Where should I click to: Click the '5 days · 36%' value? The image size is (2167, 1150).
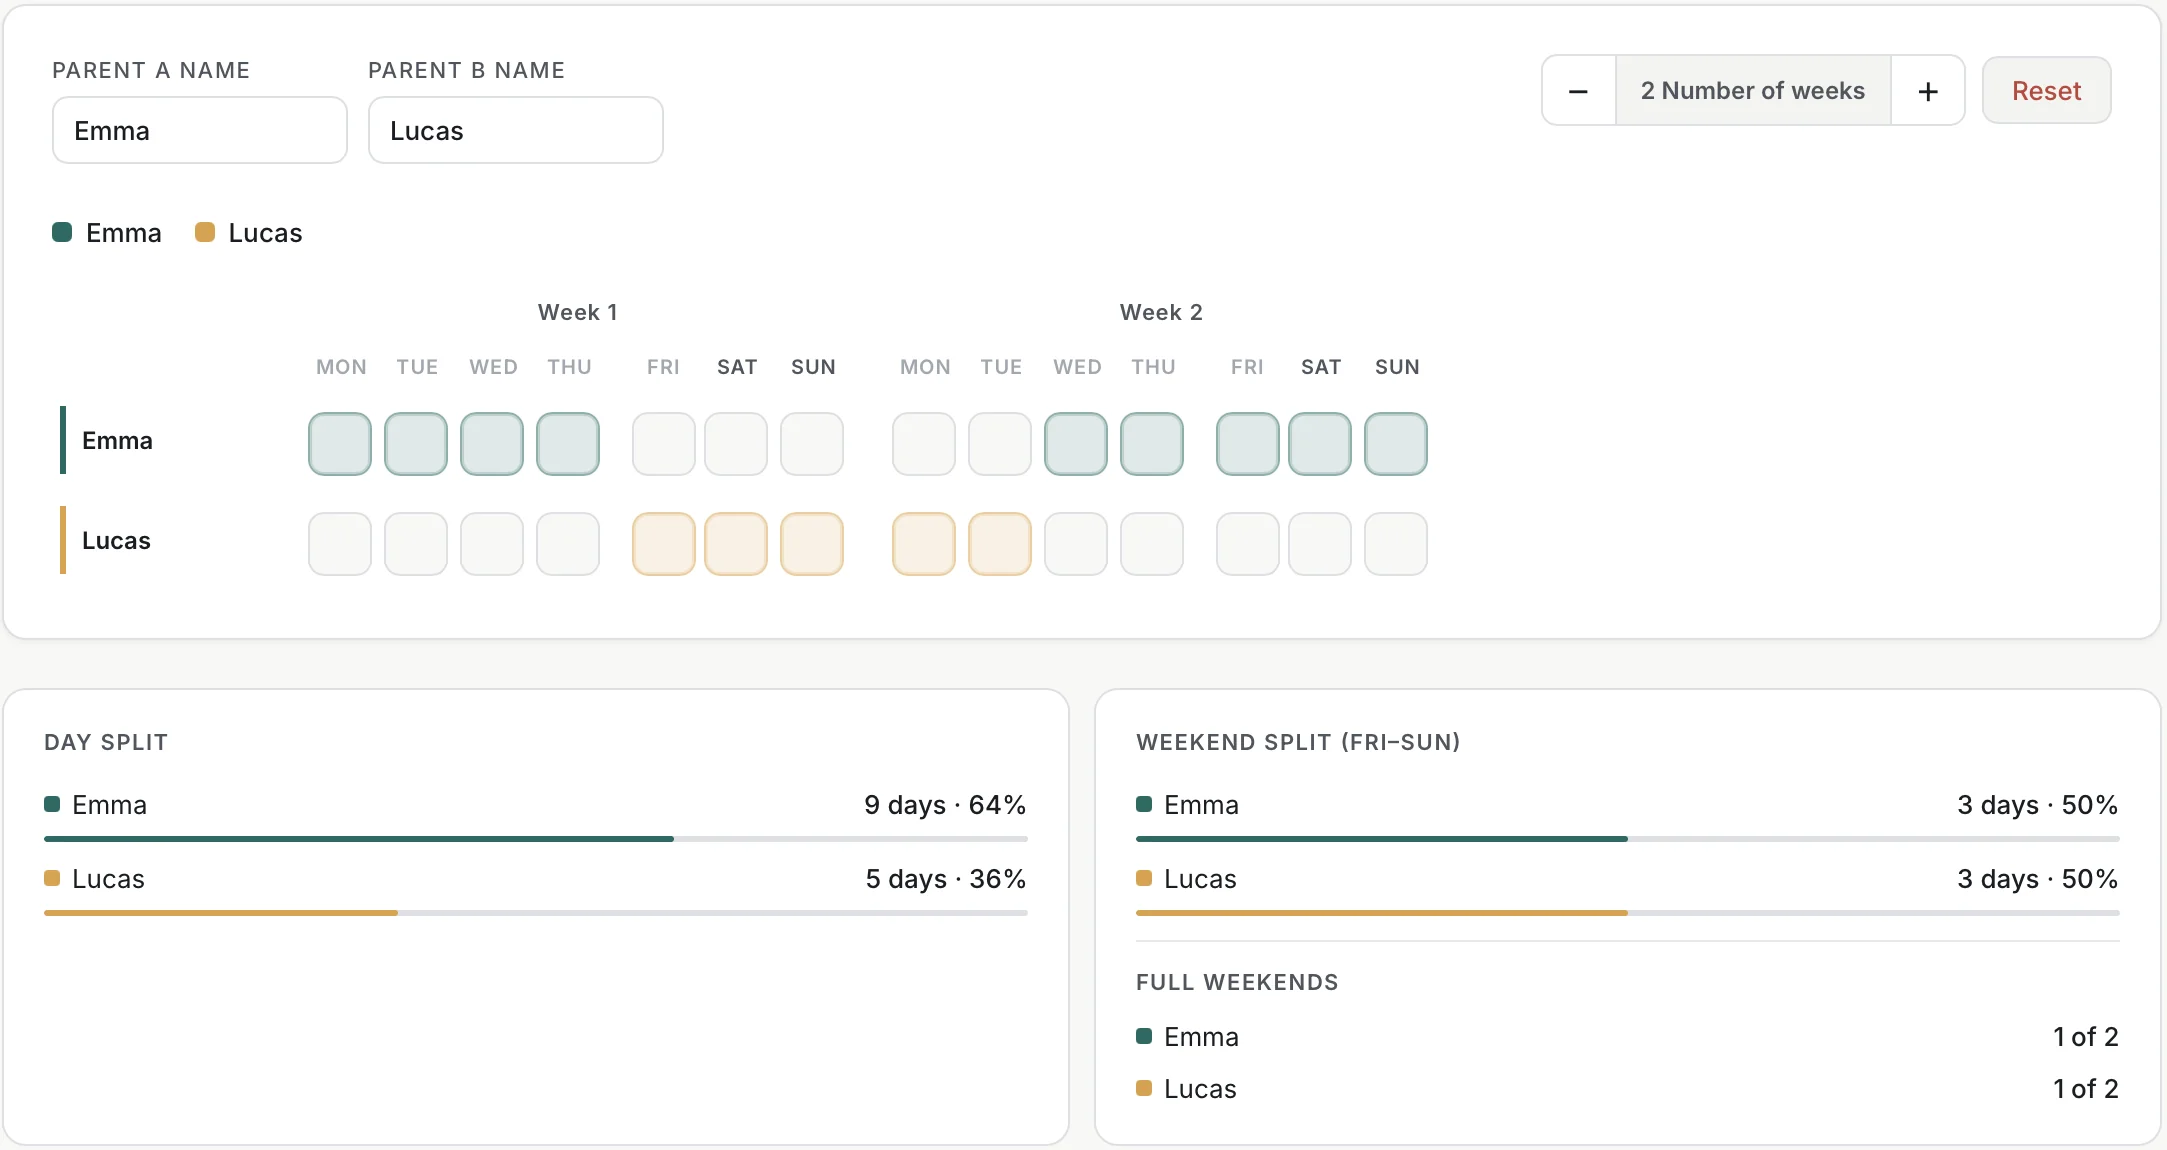(x=945, y=879)
